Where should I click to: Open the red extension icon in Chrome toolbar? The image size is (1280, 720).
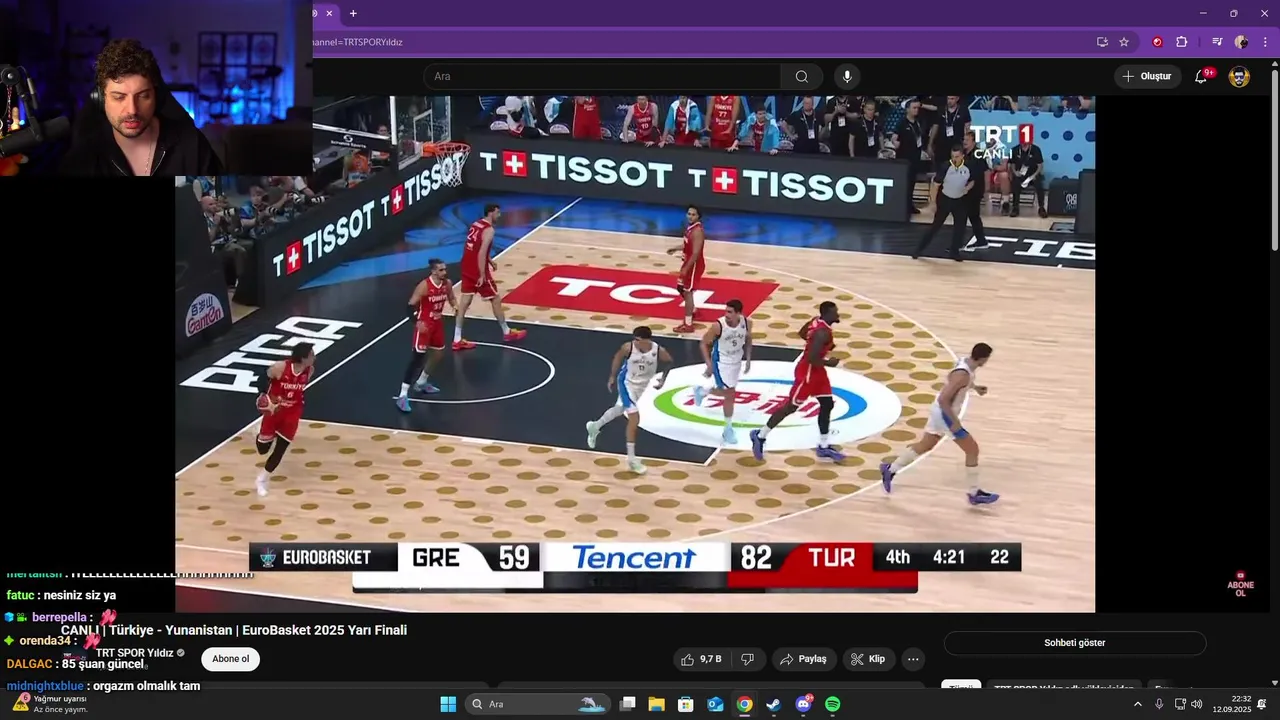coord(1158,42)
